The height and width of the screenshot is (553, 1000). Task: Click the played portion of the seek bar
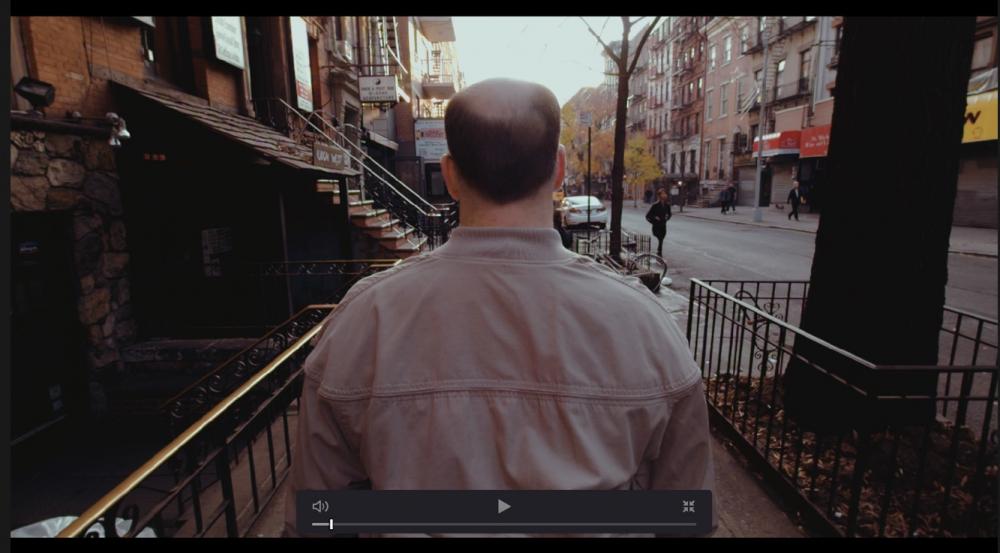320,524
